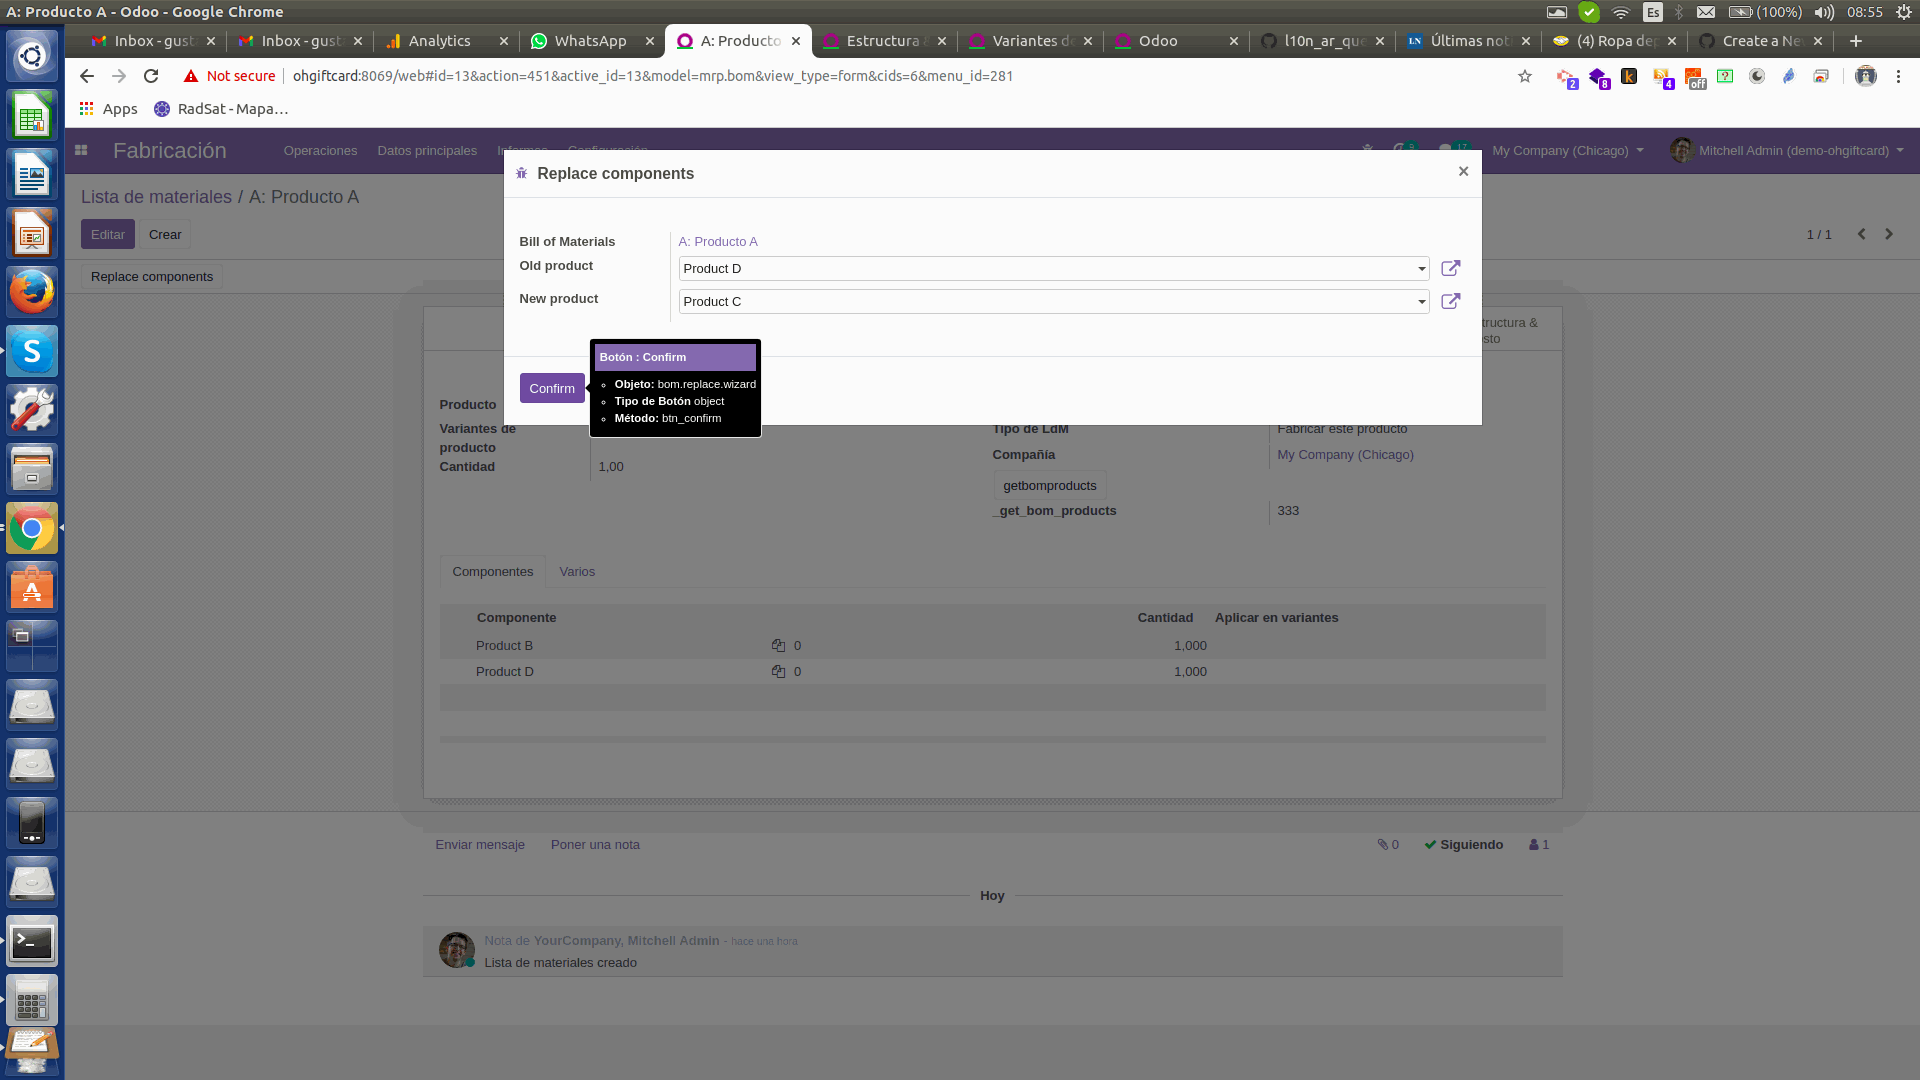Open the Terminal from the dock
Image resolution: width=1920 pixels, height=1080 pixels.
point(32,942)
